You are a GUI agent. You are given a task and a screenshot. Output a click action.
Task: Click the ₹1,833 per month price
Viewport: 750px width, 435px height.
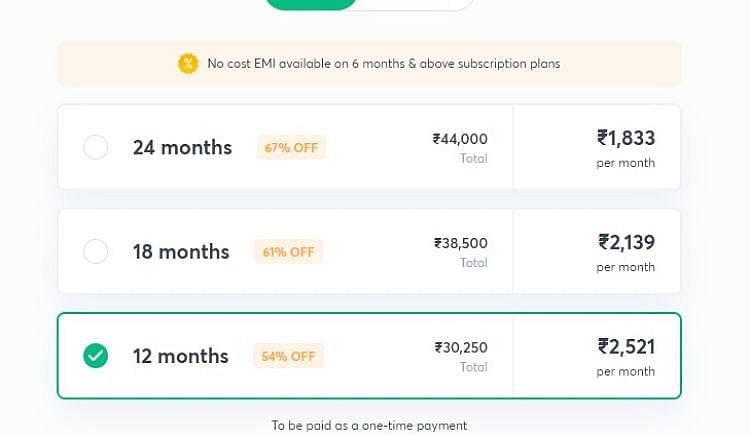[x=626, y=138]
